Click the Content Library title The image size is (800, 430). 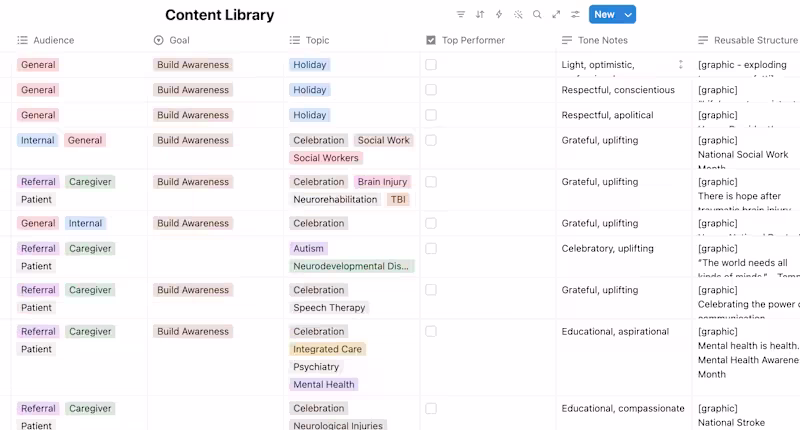pyautogui.click(x=219, y=15)
